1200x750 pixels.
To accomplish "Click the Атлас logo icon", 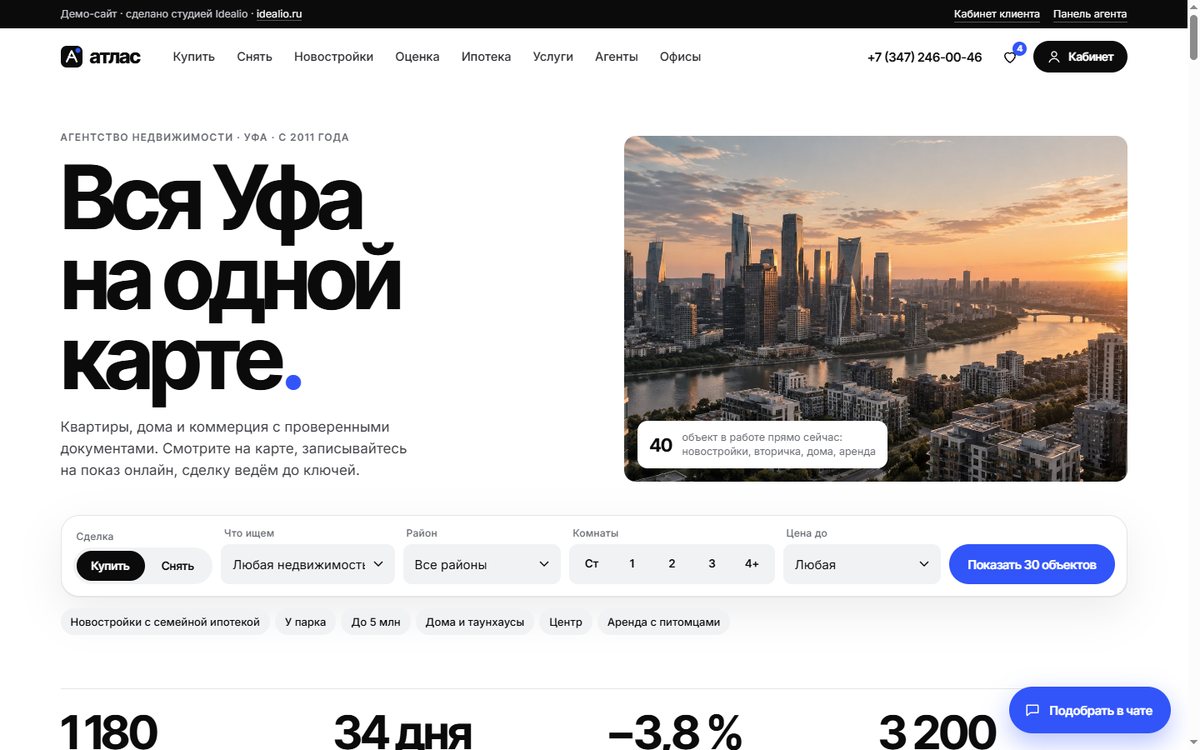I will 71,57.
